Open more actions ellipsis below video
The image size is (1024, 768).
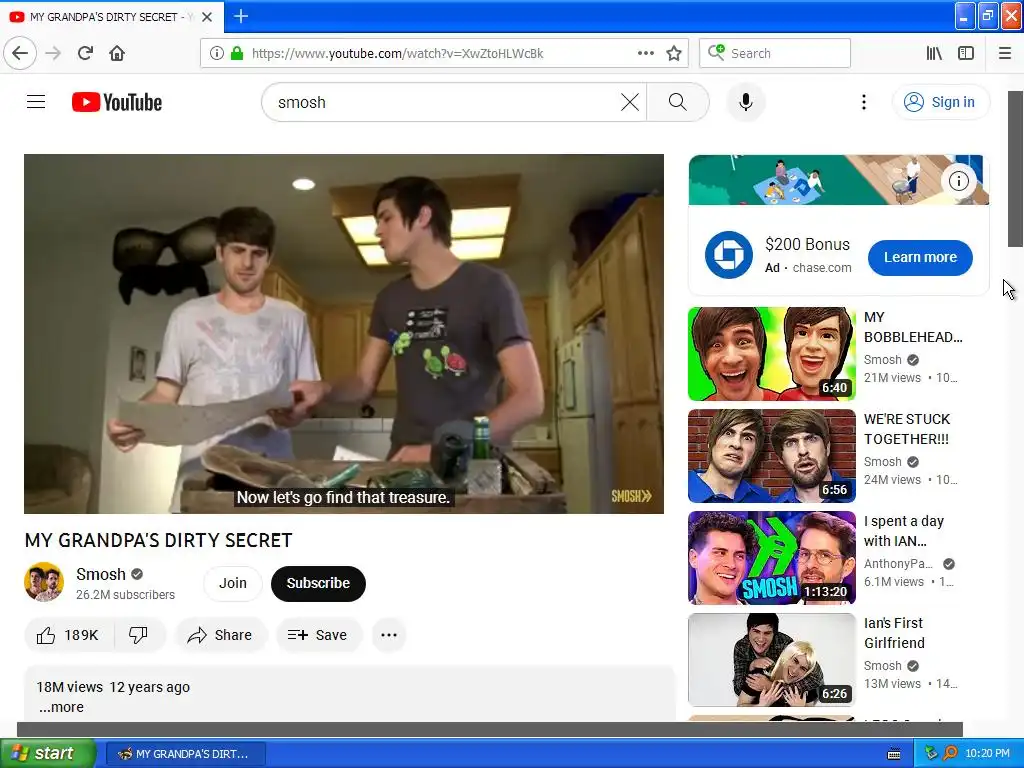coord(389,635)
